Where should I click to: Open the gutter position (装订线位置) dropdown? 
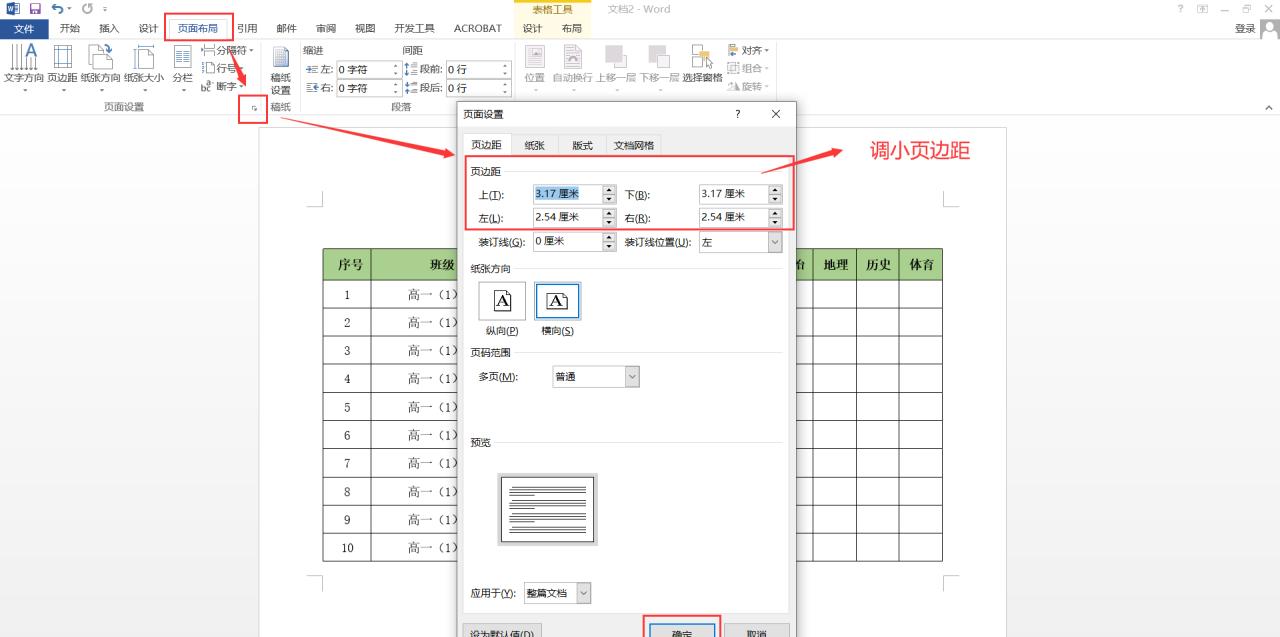740,242
